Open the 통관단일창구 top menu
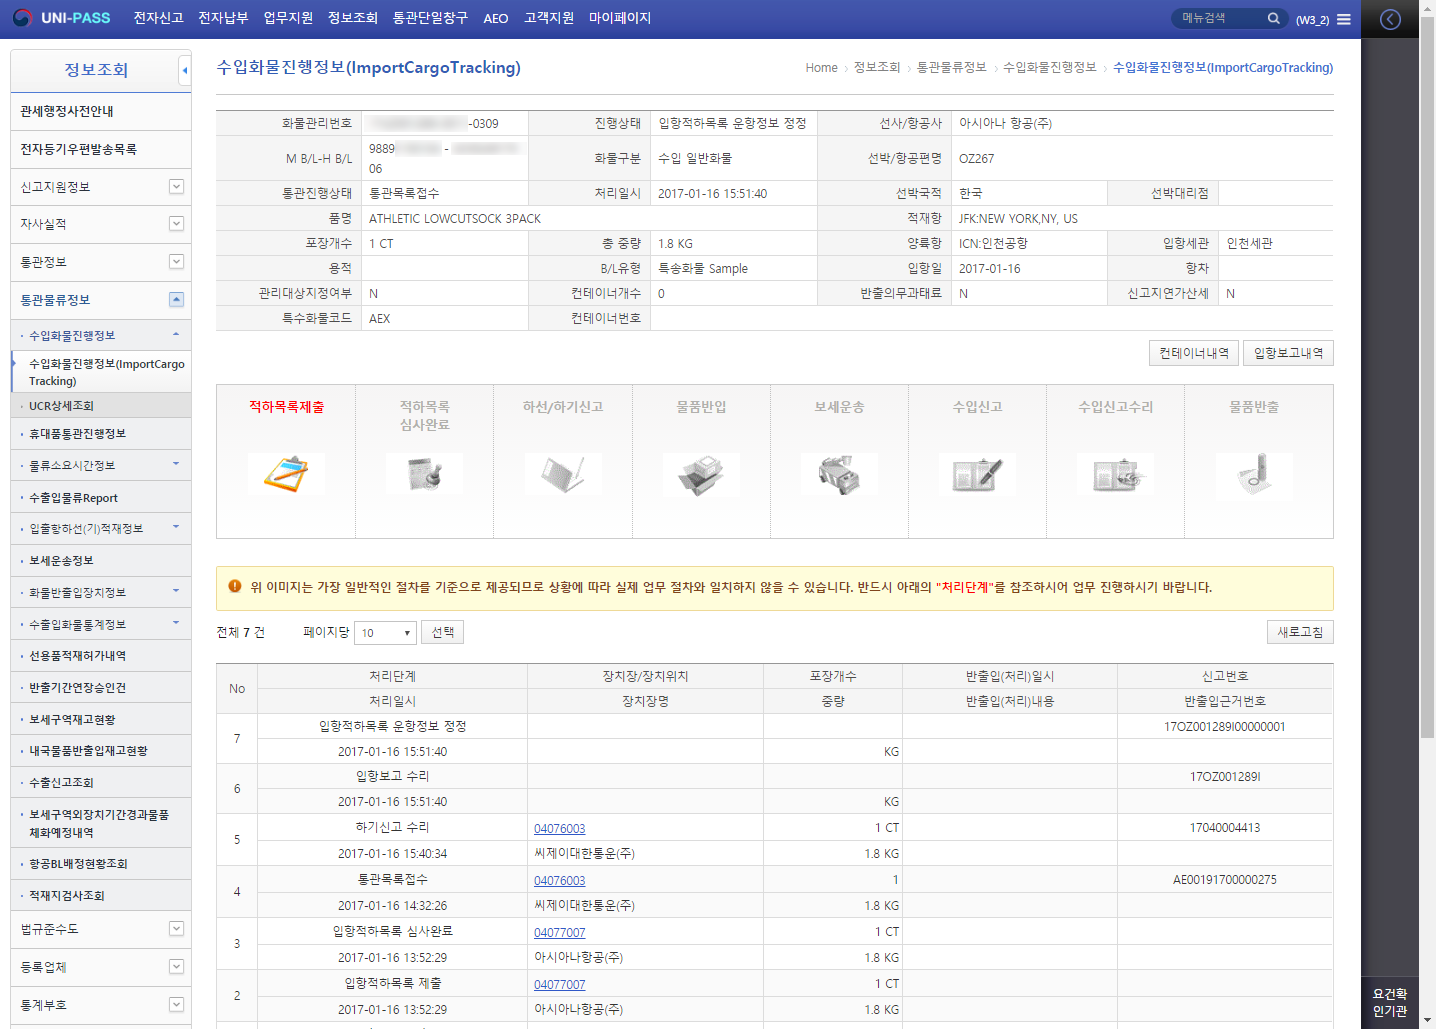1436x1029 pixels. pyautogui.click(x=430, y=18)
